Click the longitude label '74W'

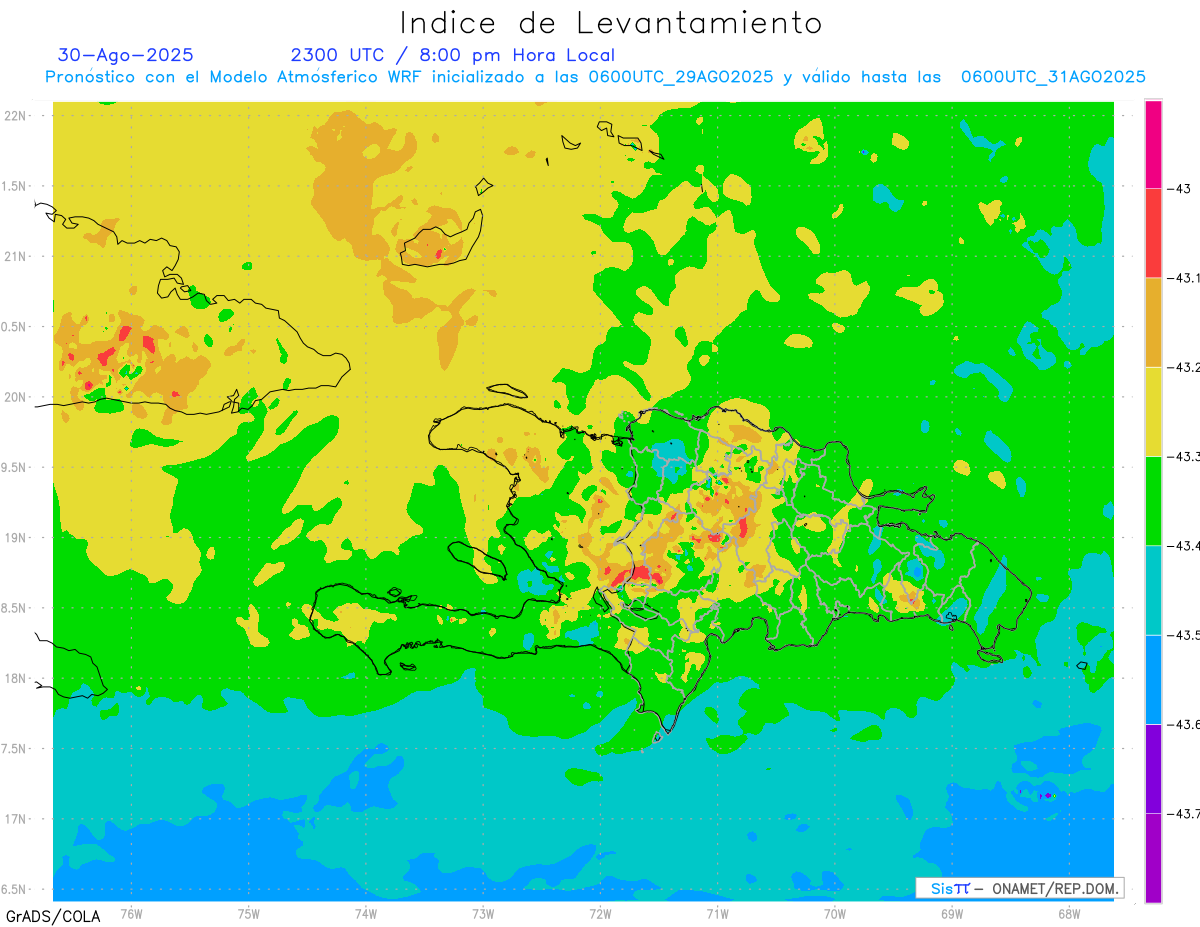[366, 913]
